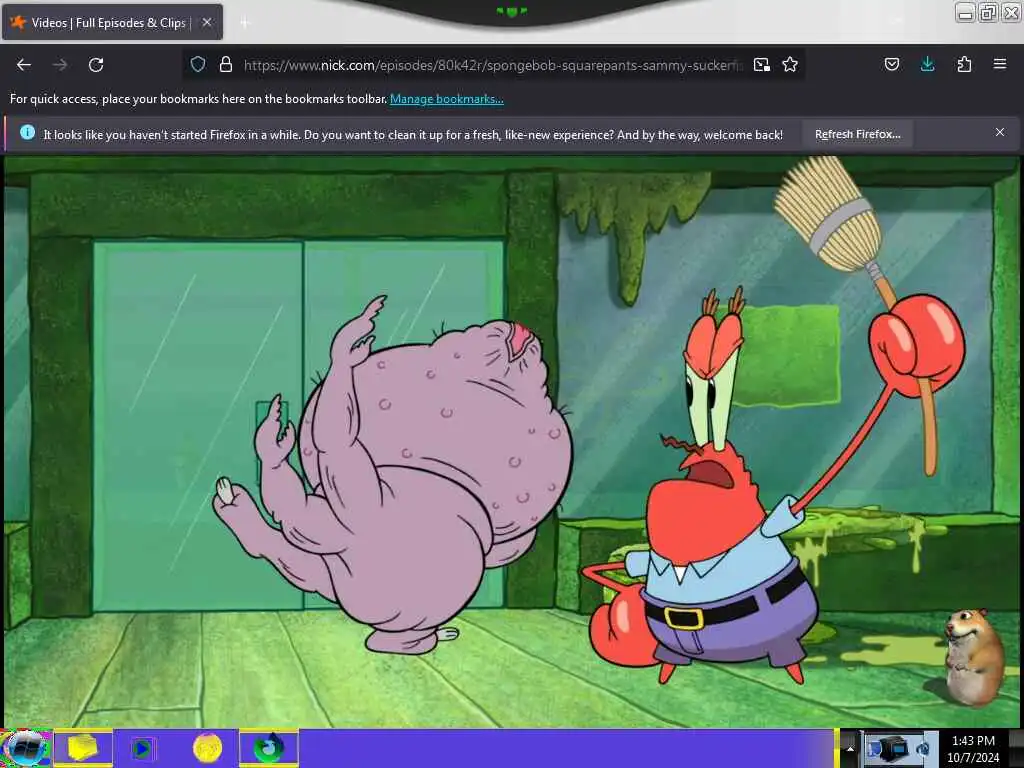Open the Firefox downloads panel

[927, 65]
